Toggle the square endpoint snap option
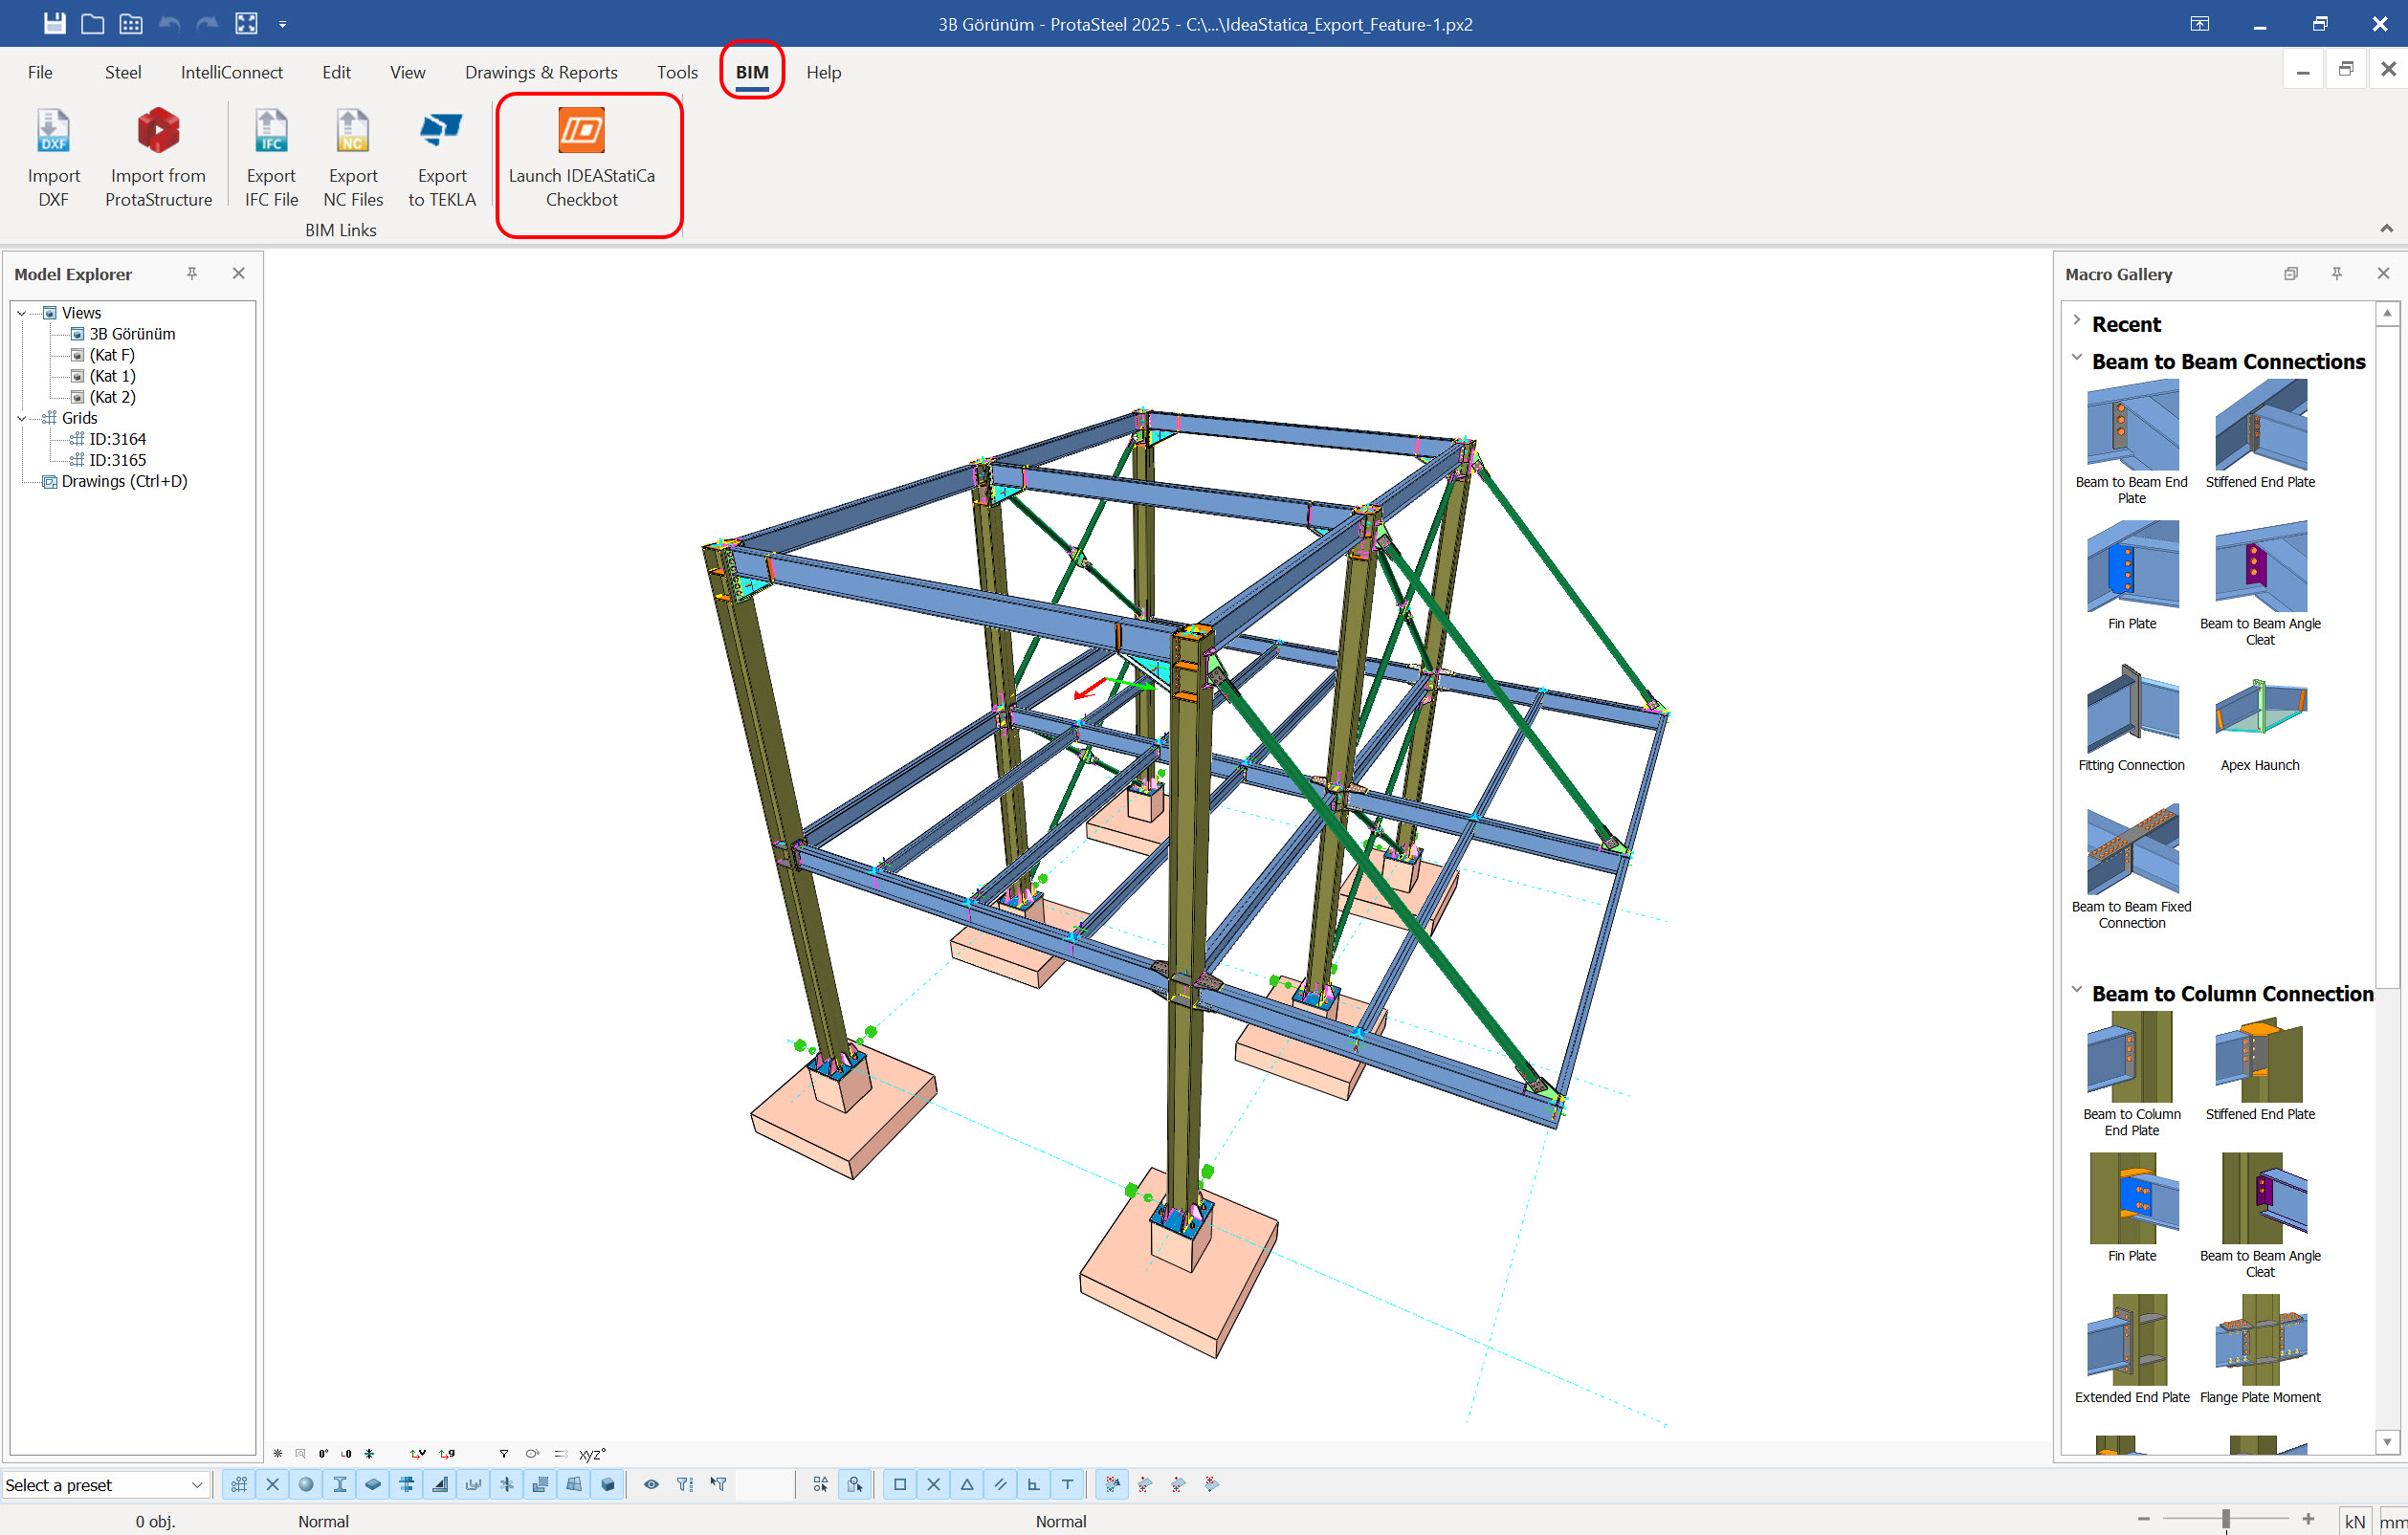Screen dimensions: 2408x1535 click(x=899, y=1484)
